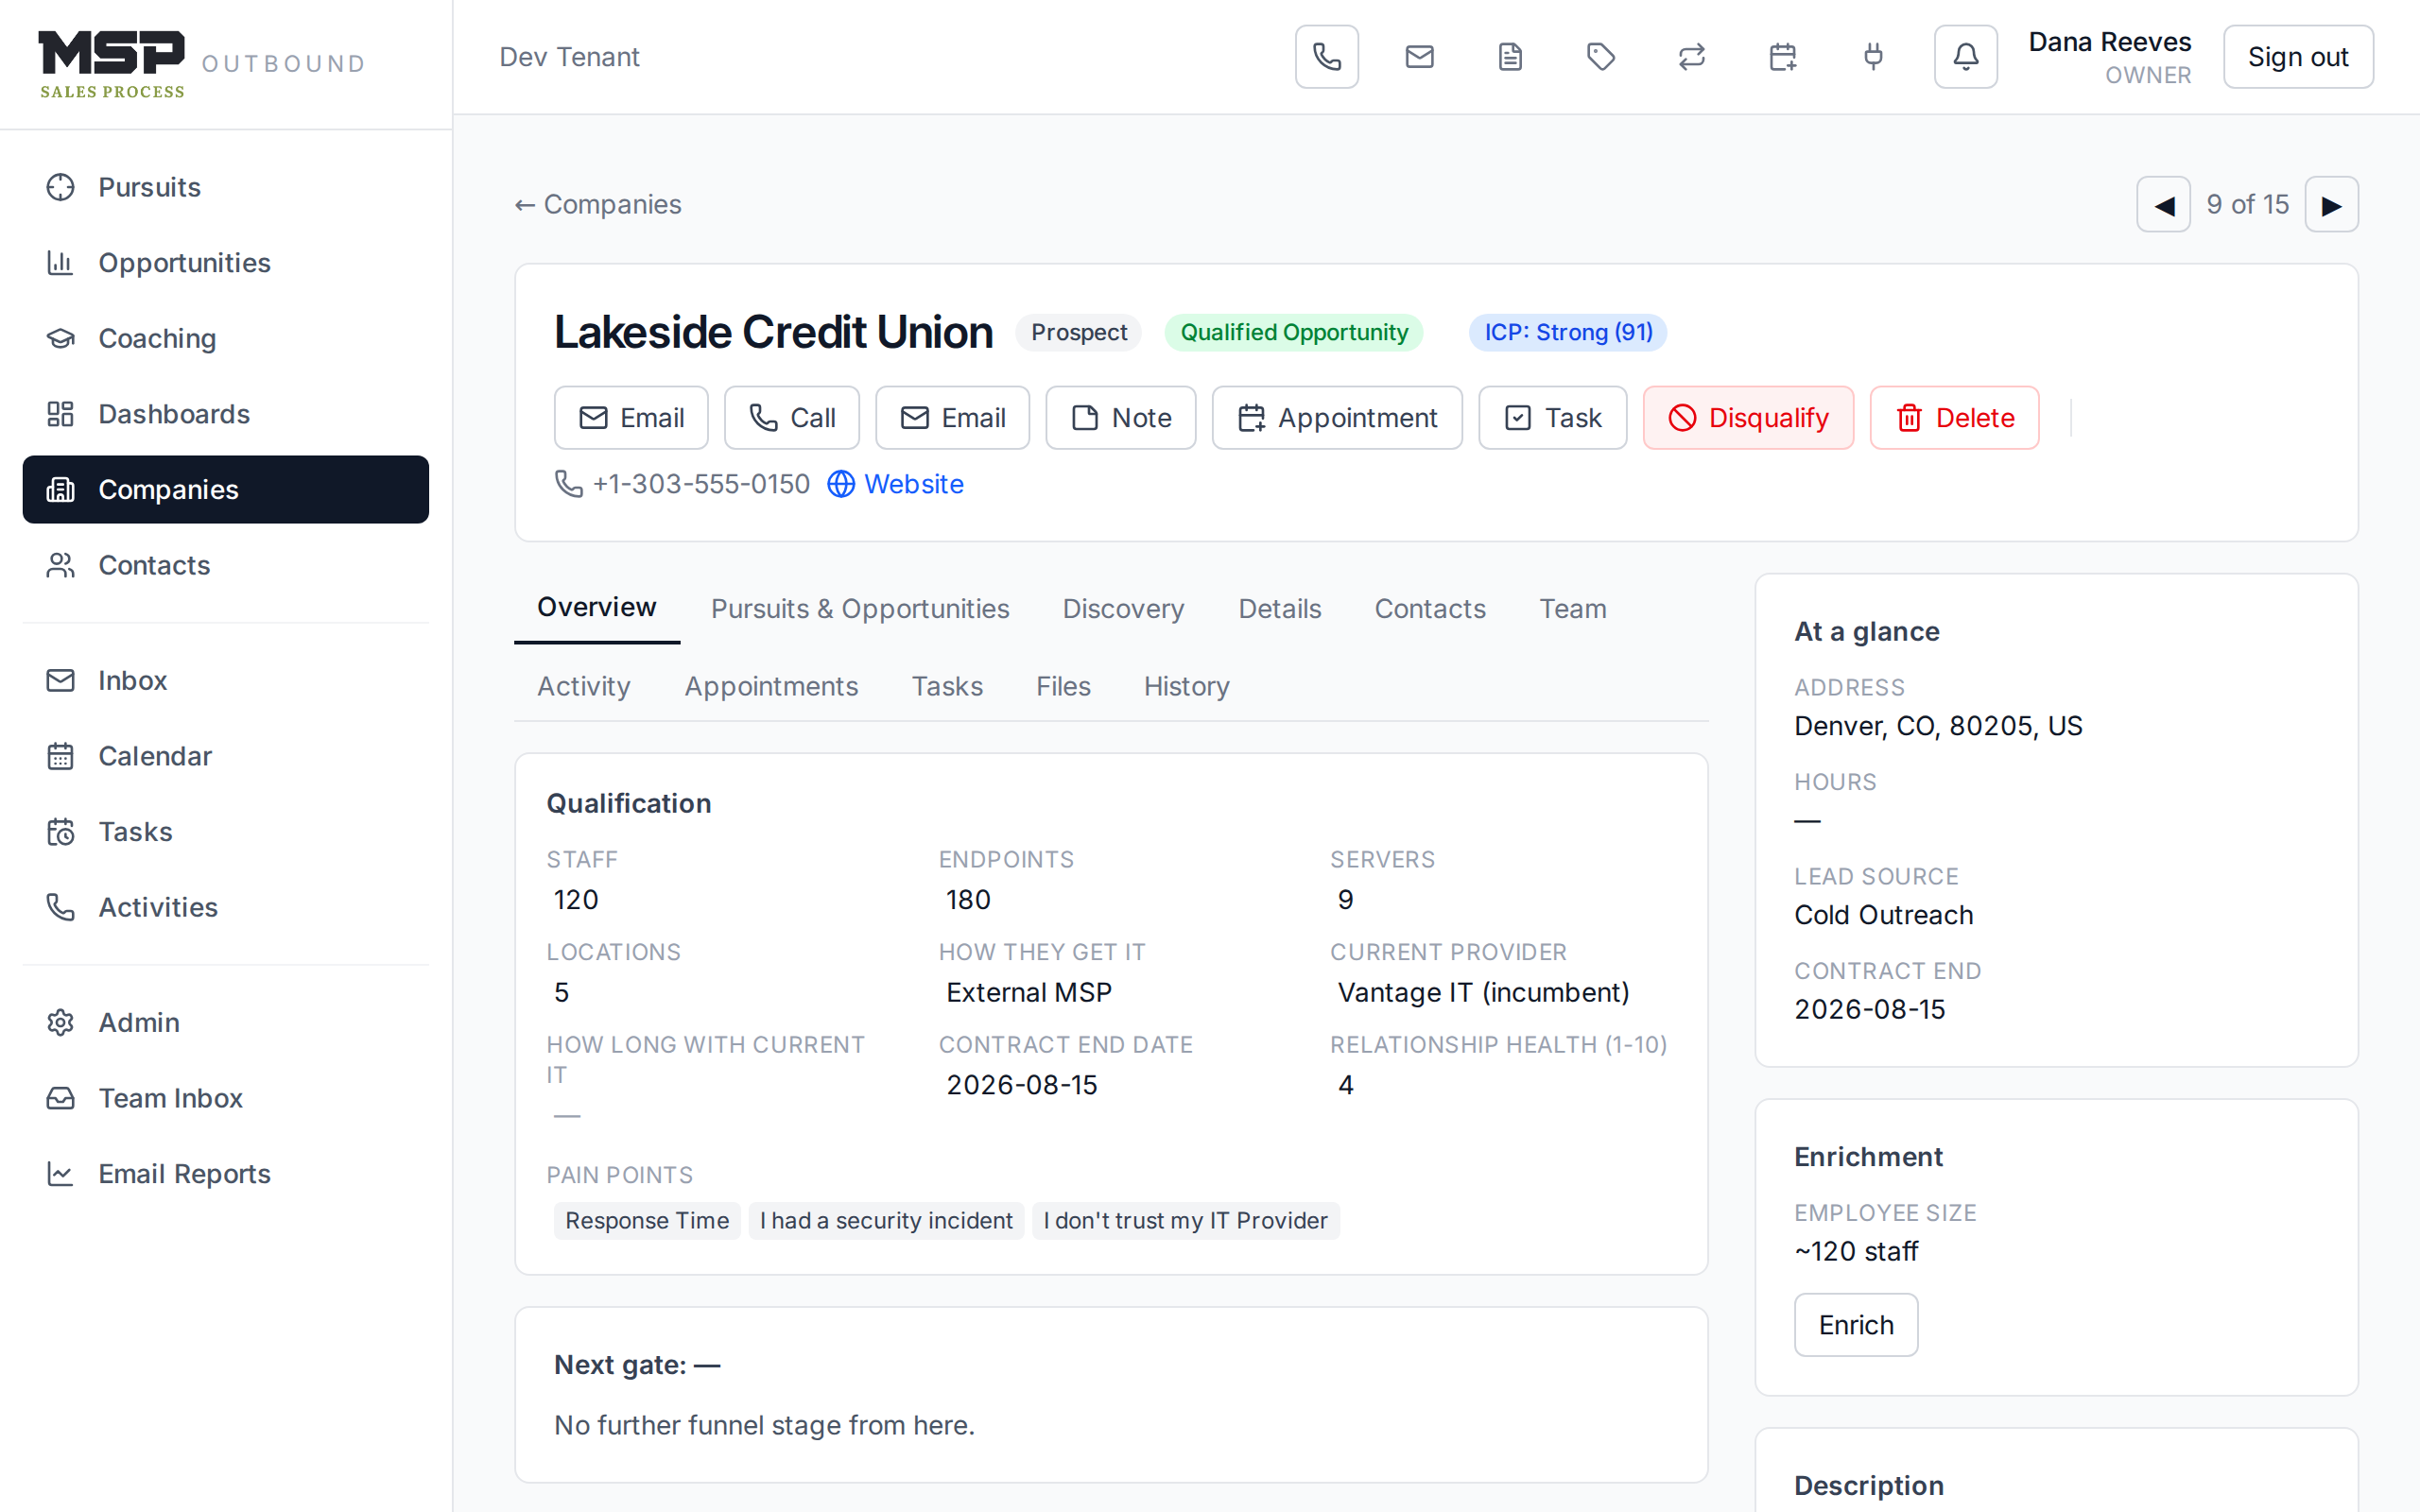Click the first Email action button
The height and width of the screenshot is (1512, 2420).
click(631, 418)
